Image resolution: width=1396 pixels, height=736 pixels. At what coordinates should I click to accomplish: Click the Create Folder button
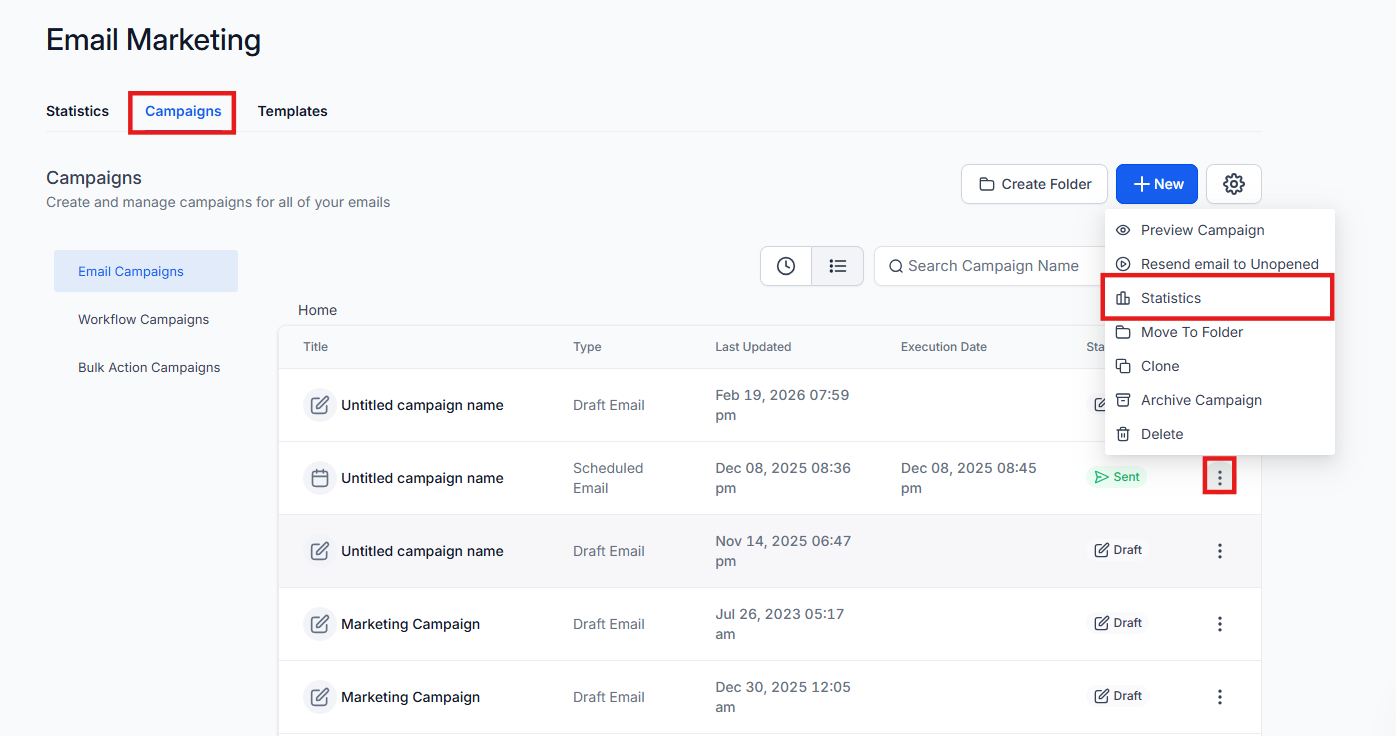point(1034,184)
